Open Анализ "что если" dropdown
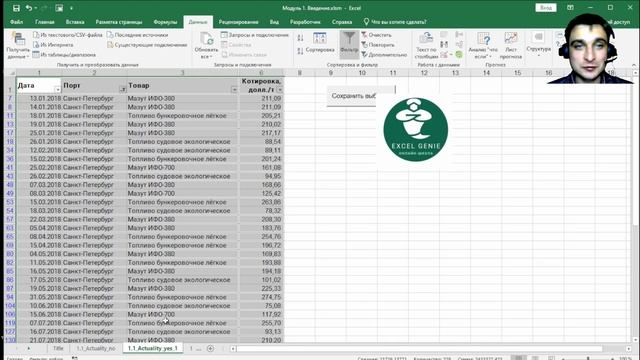This screenshot has width=640, height=360. [x=483, y=45]
